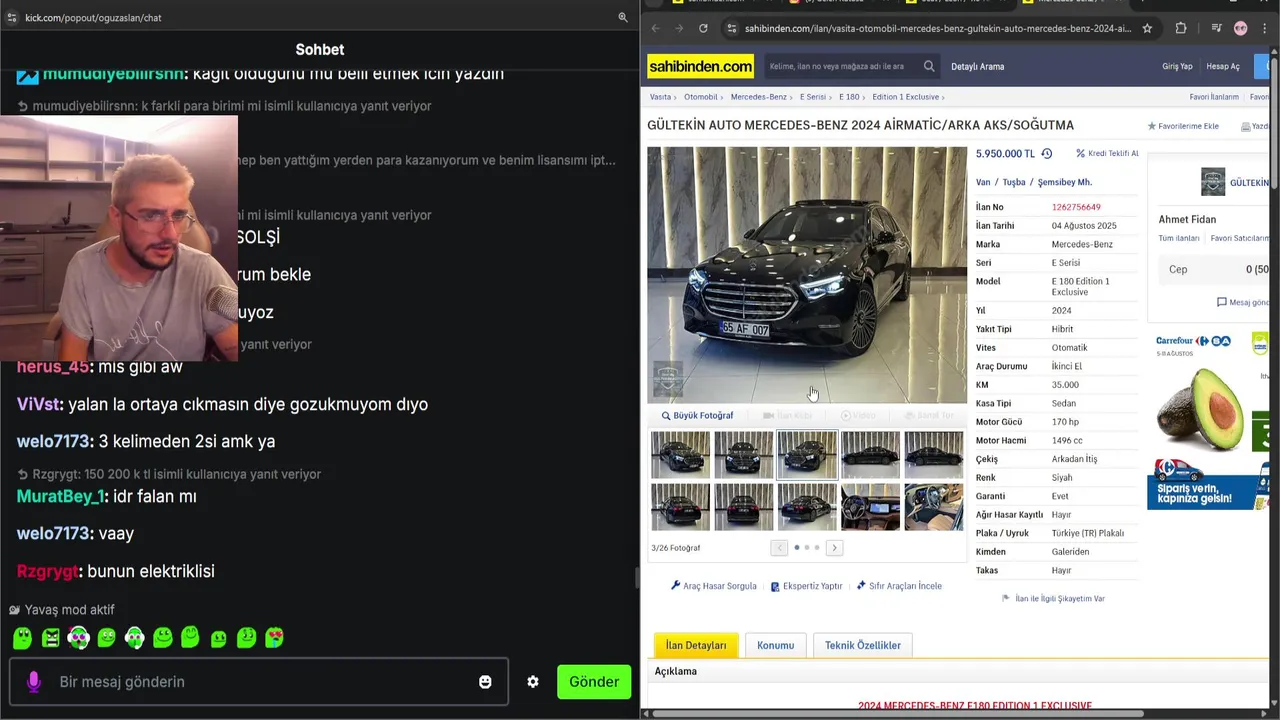The image size is (1280, 720).
Task: Open the Vasıta breadcrumb
Action: tap(660, 97)
